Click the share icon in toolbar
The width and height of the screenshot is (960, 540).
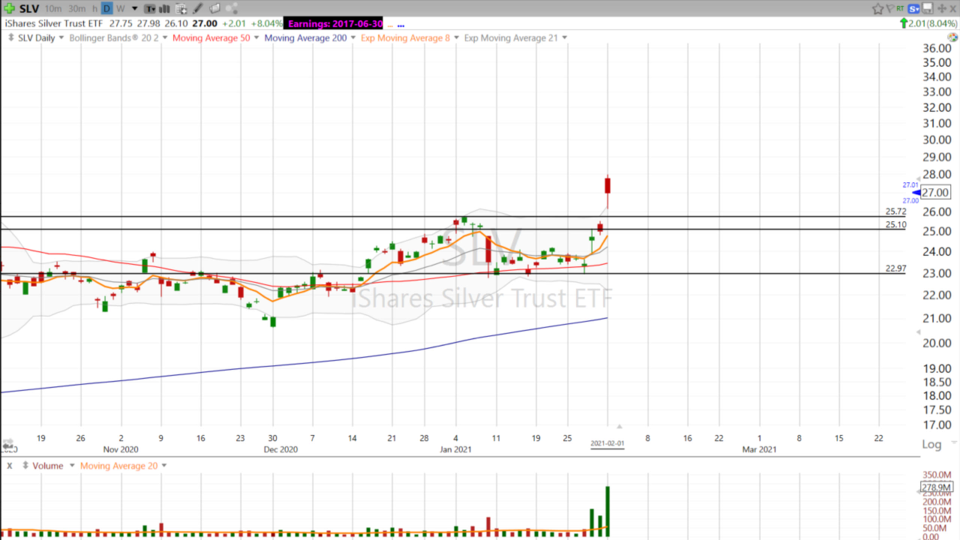pos(232,9)
